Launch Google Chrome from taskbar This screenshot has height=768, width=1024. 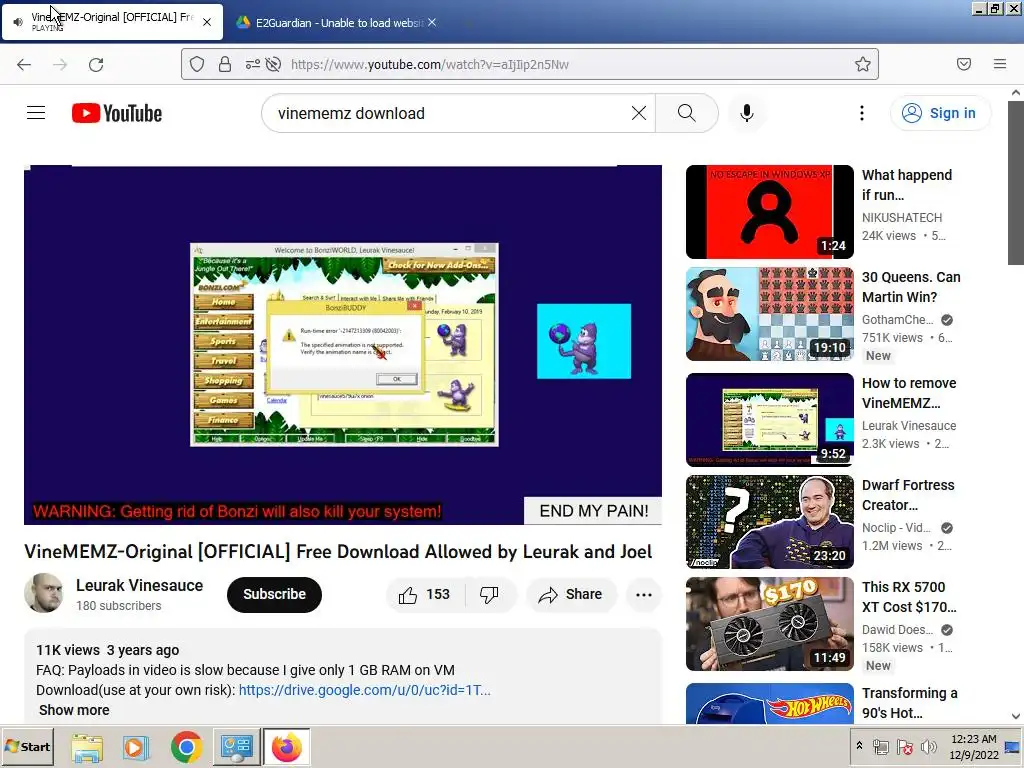coord(186,746)
